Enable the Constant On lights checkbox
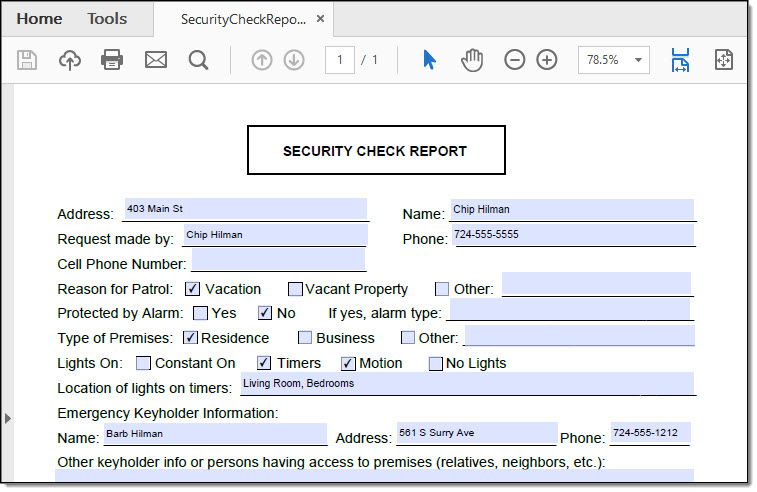Screen dimensions: 757x492 143,363
